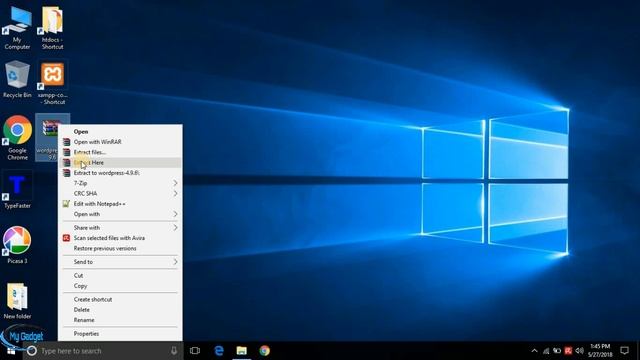Choose Rename in context menu
Screen dimensions: 640x360
(x=120, y=320)
